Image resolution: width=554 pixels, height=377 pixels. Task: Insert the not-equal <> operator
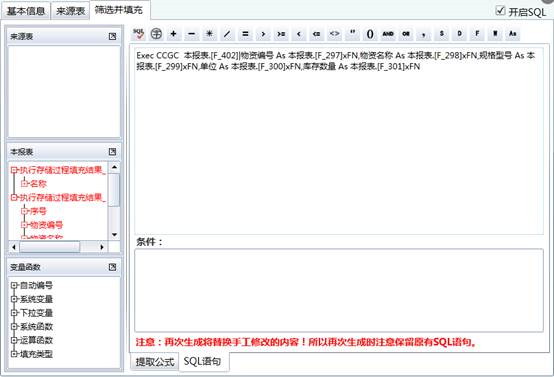coord(334,34)
